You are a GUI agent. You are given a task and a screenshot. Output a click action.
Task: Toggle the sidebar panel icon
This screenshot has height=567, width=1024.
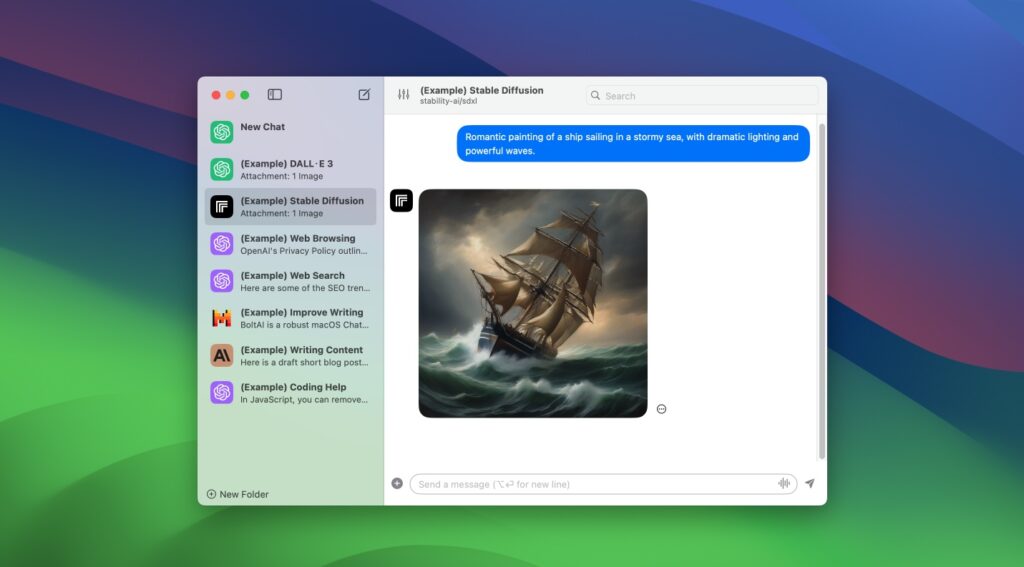click(x=275, y=95)
